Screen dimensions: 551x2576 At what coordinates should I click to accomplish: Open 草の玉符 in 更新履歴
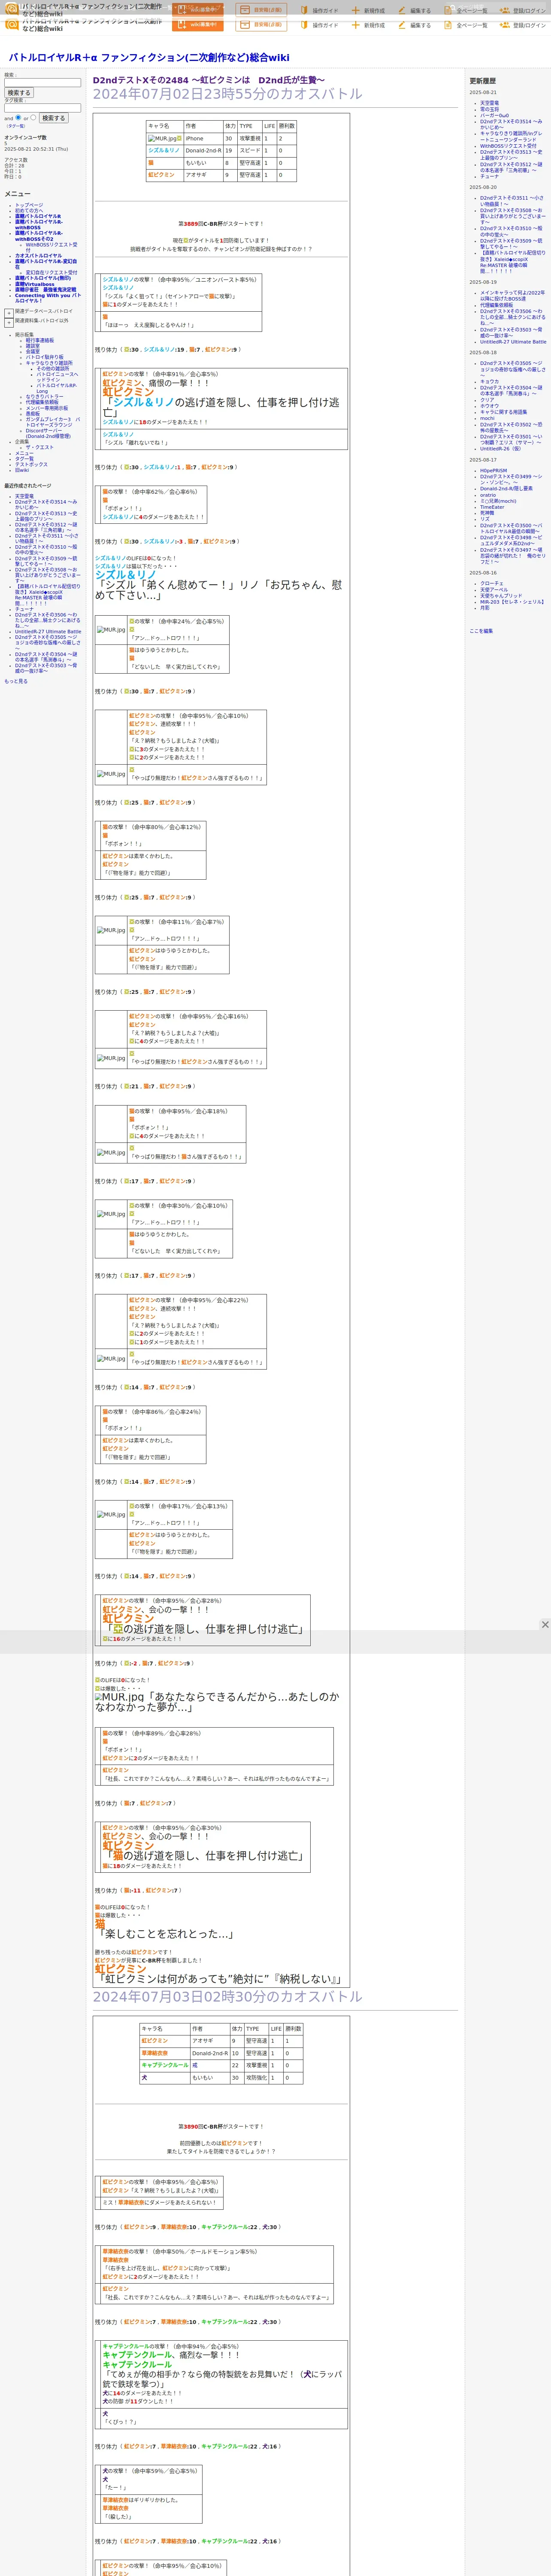(489, 109)
